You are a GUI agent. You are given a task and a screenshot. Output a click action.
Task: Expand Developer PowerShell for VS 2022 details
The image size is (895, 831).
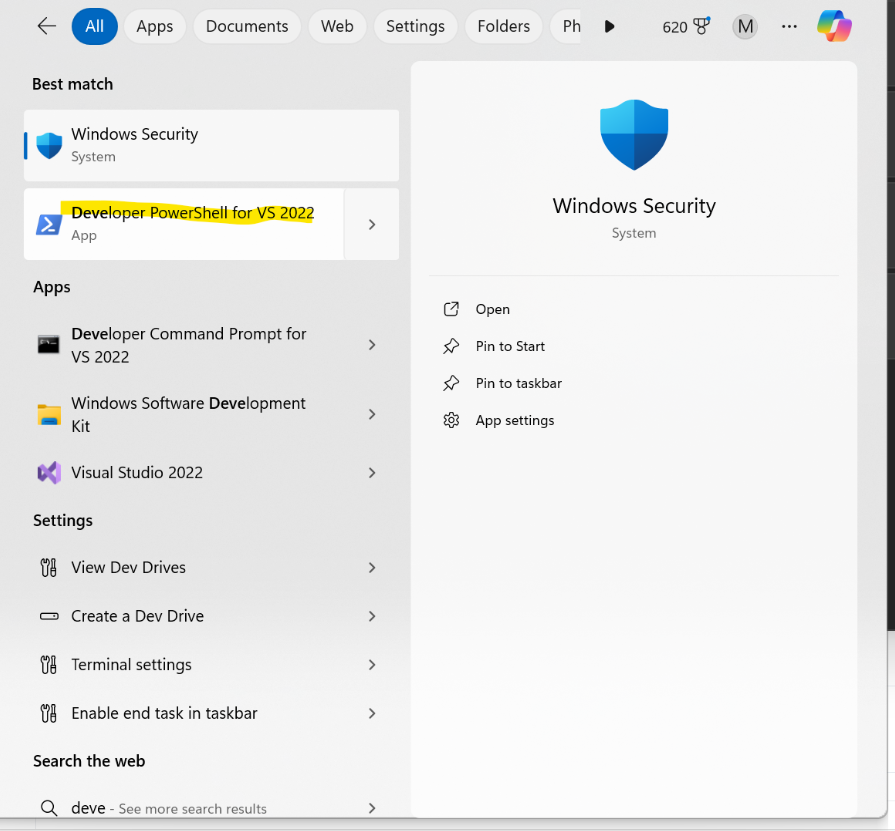click(372, 224)
